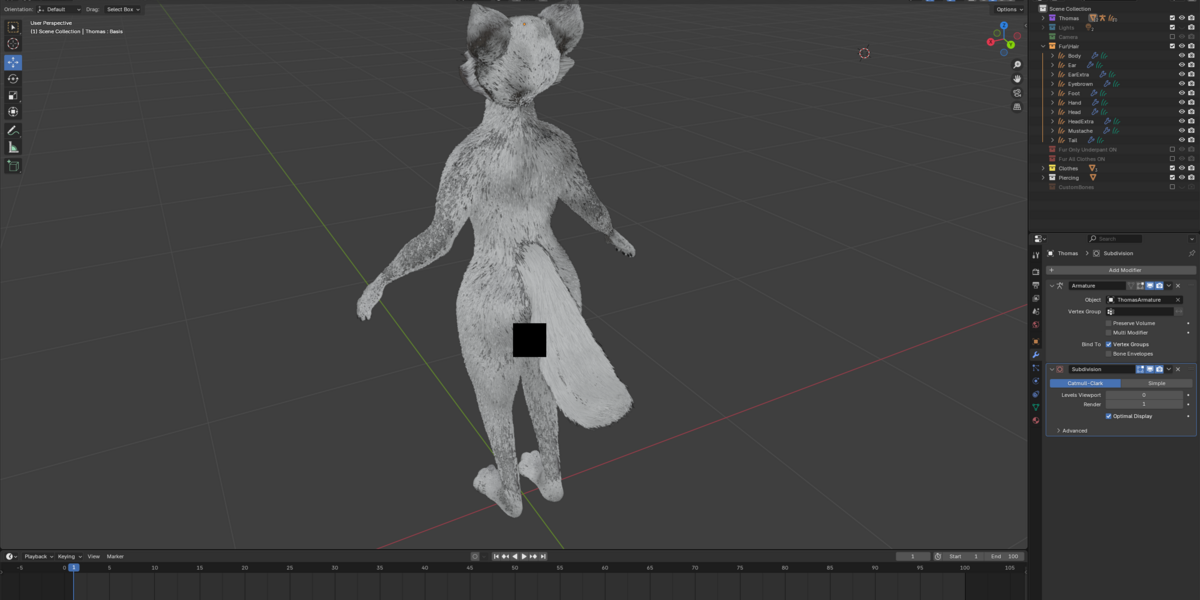Viewport: 1200px width, 600px height.
Task: Select the Move tool in toolbar
Action: click(13, 62)
